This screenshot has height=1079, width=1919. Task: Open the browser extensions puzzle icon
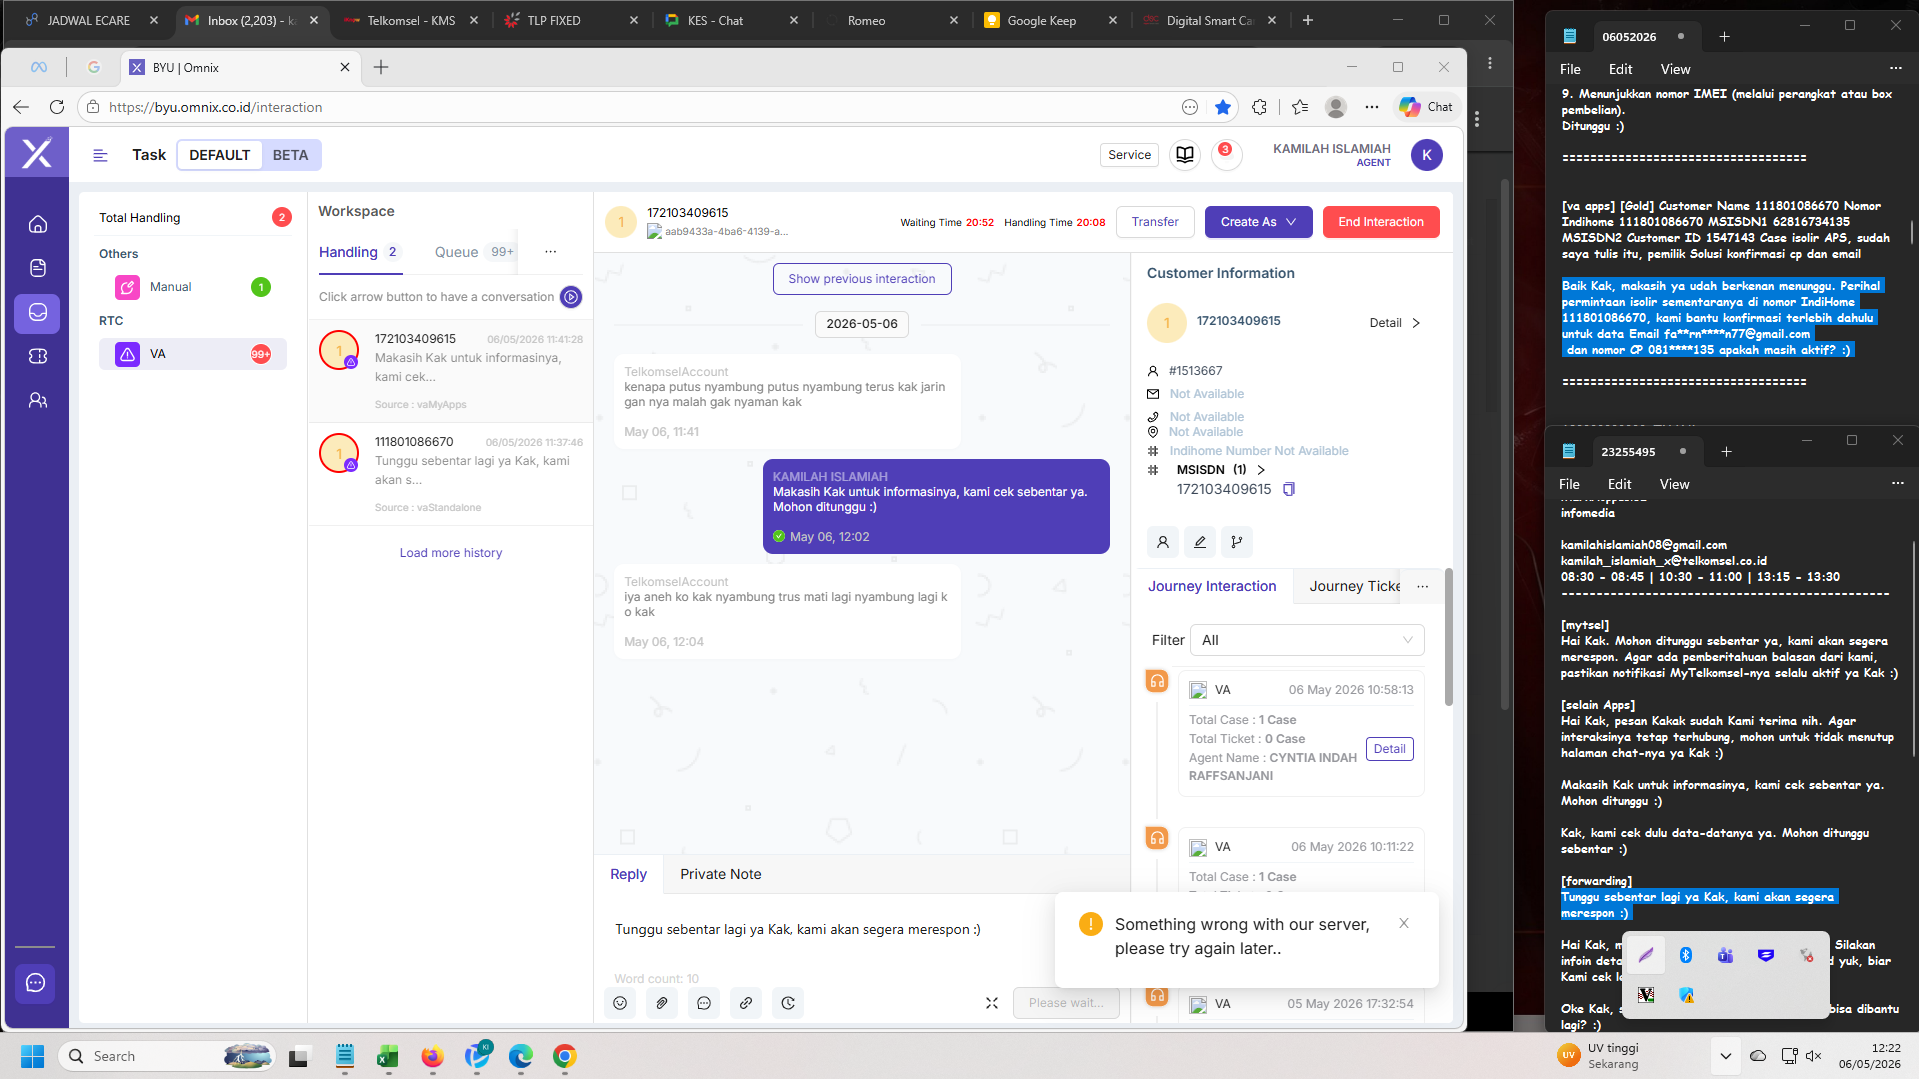[x=1259, y=107]
